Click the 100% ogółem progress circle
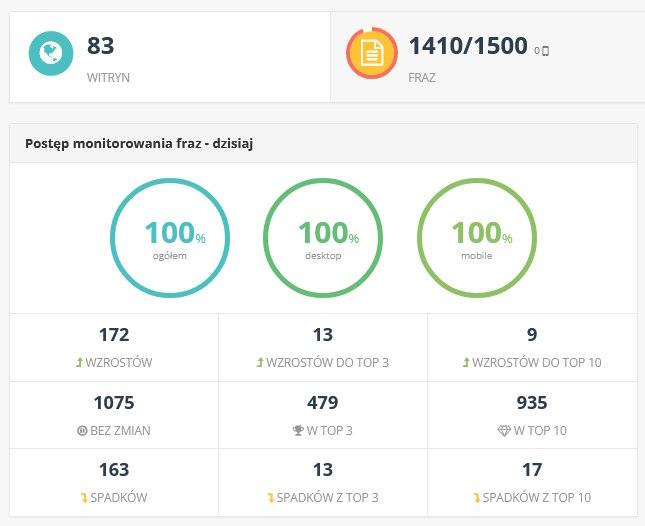 point(170,238)
